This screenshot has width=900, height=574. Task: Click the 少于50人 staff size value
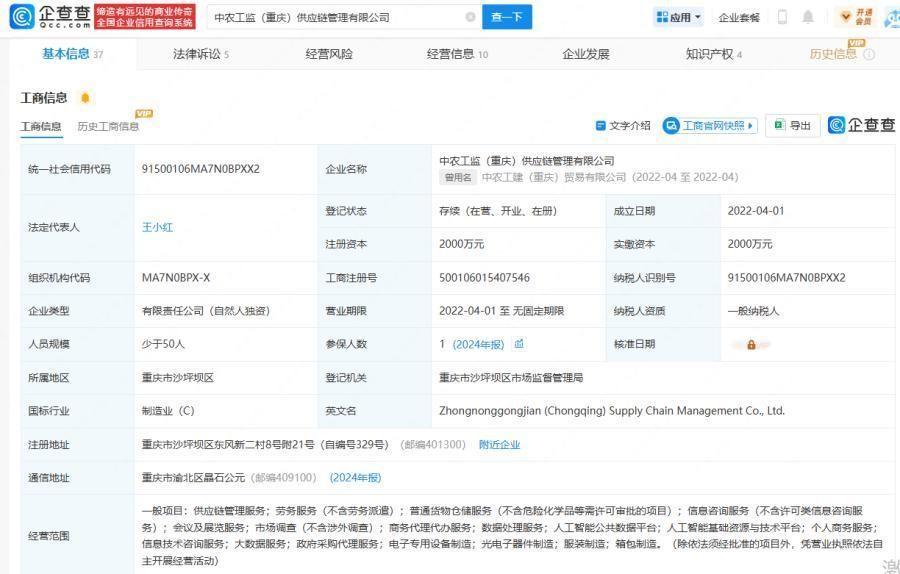point(164,344)
